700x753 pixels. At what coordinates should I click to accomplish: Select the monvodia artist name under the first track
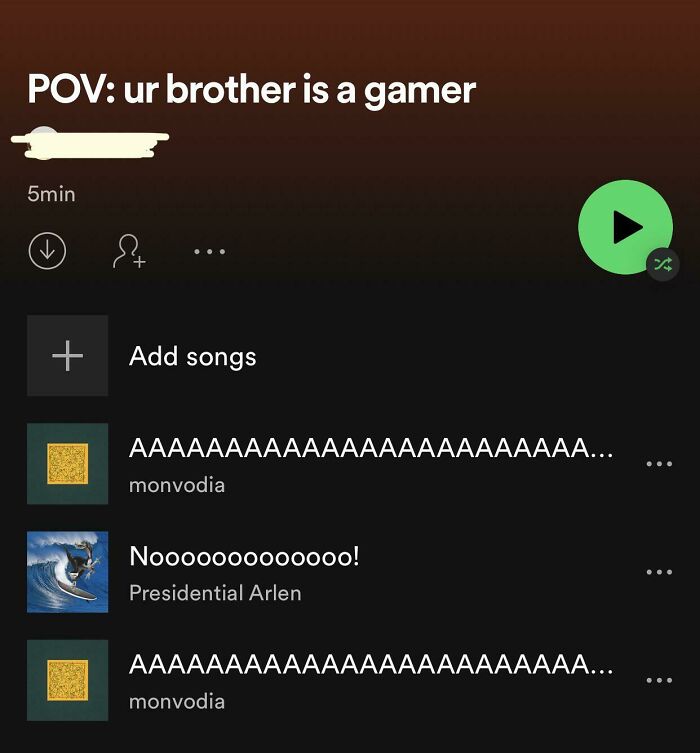[x=177, y=486]
